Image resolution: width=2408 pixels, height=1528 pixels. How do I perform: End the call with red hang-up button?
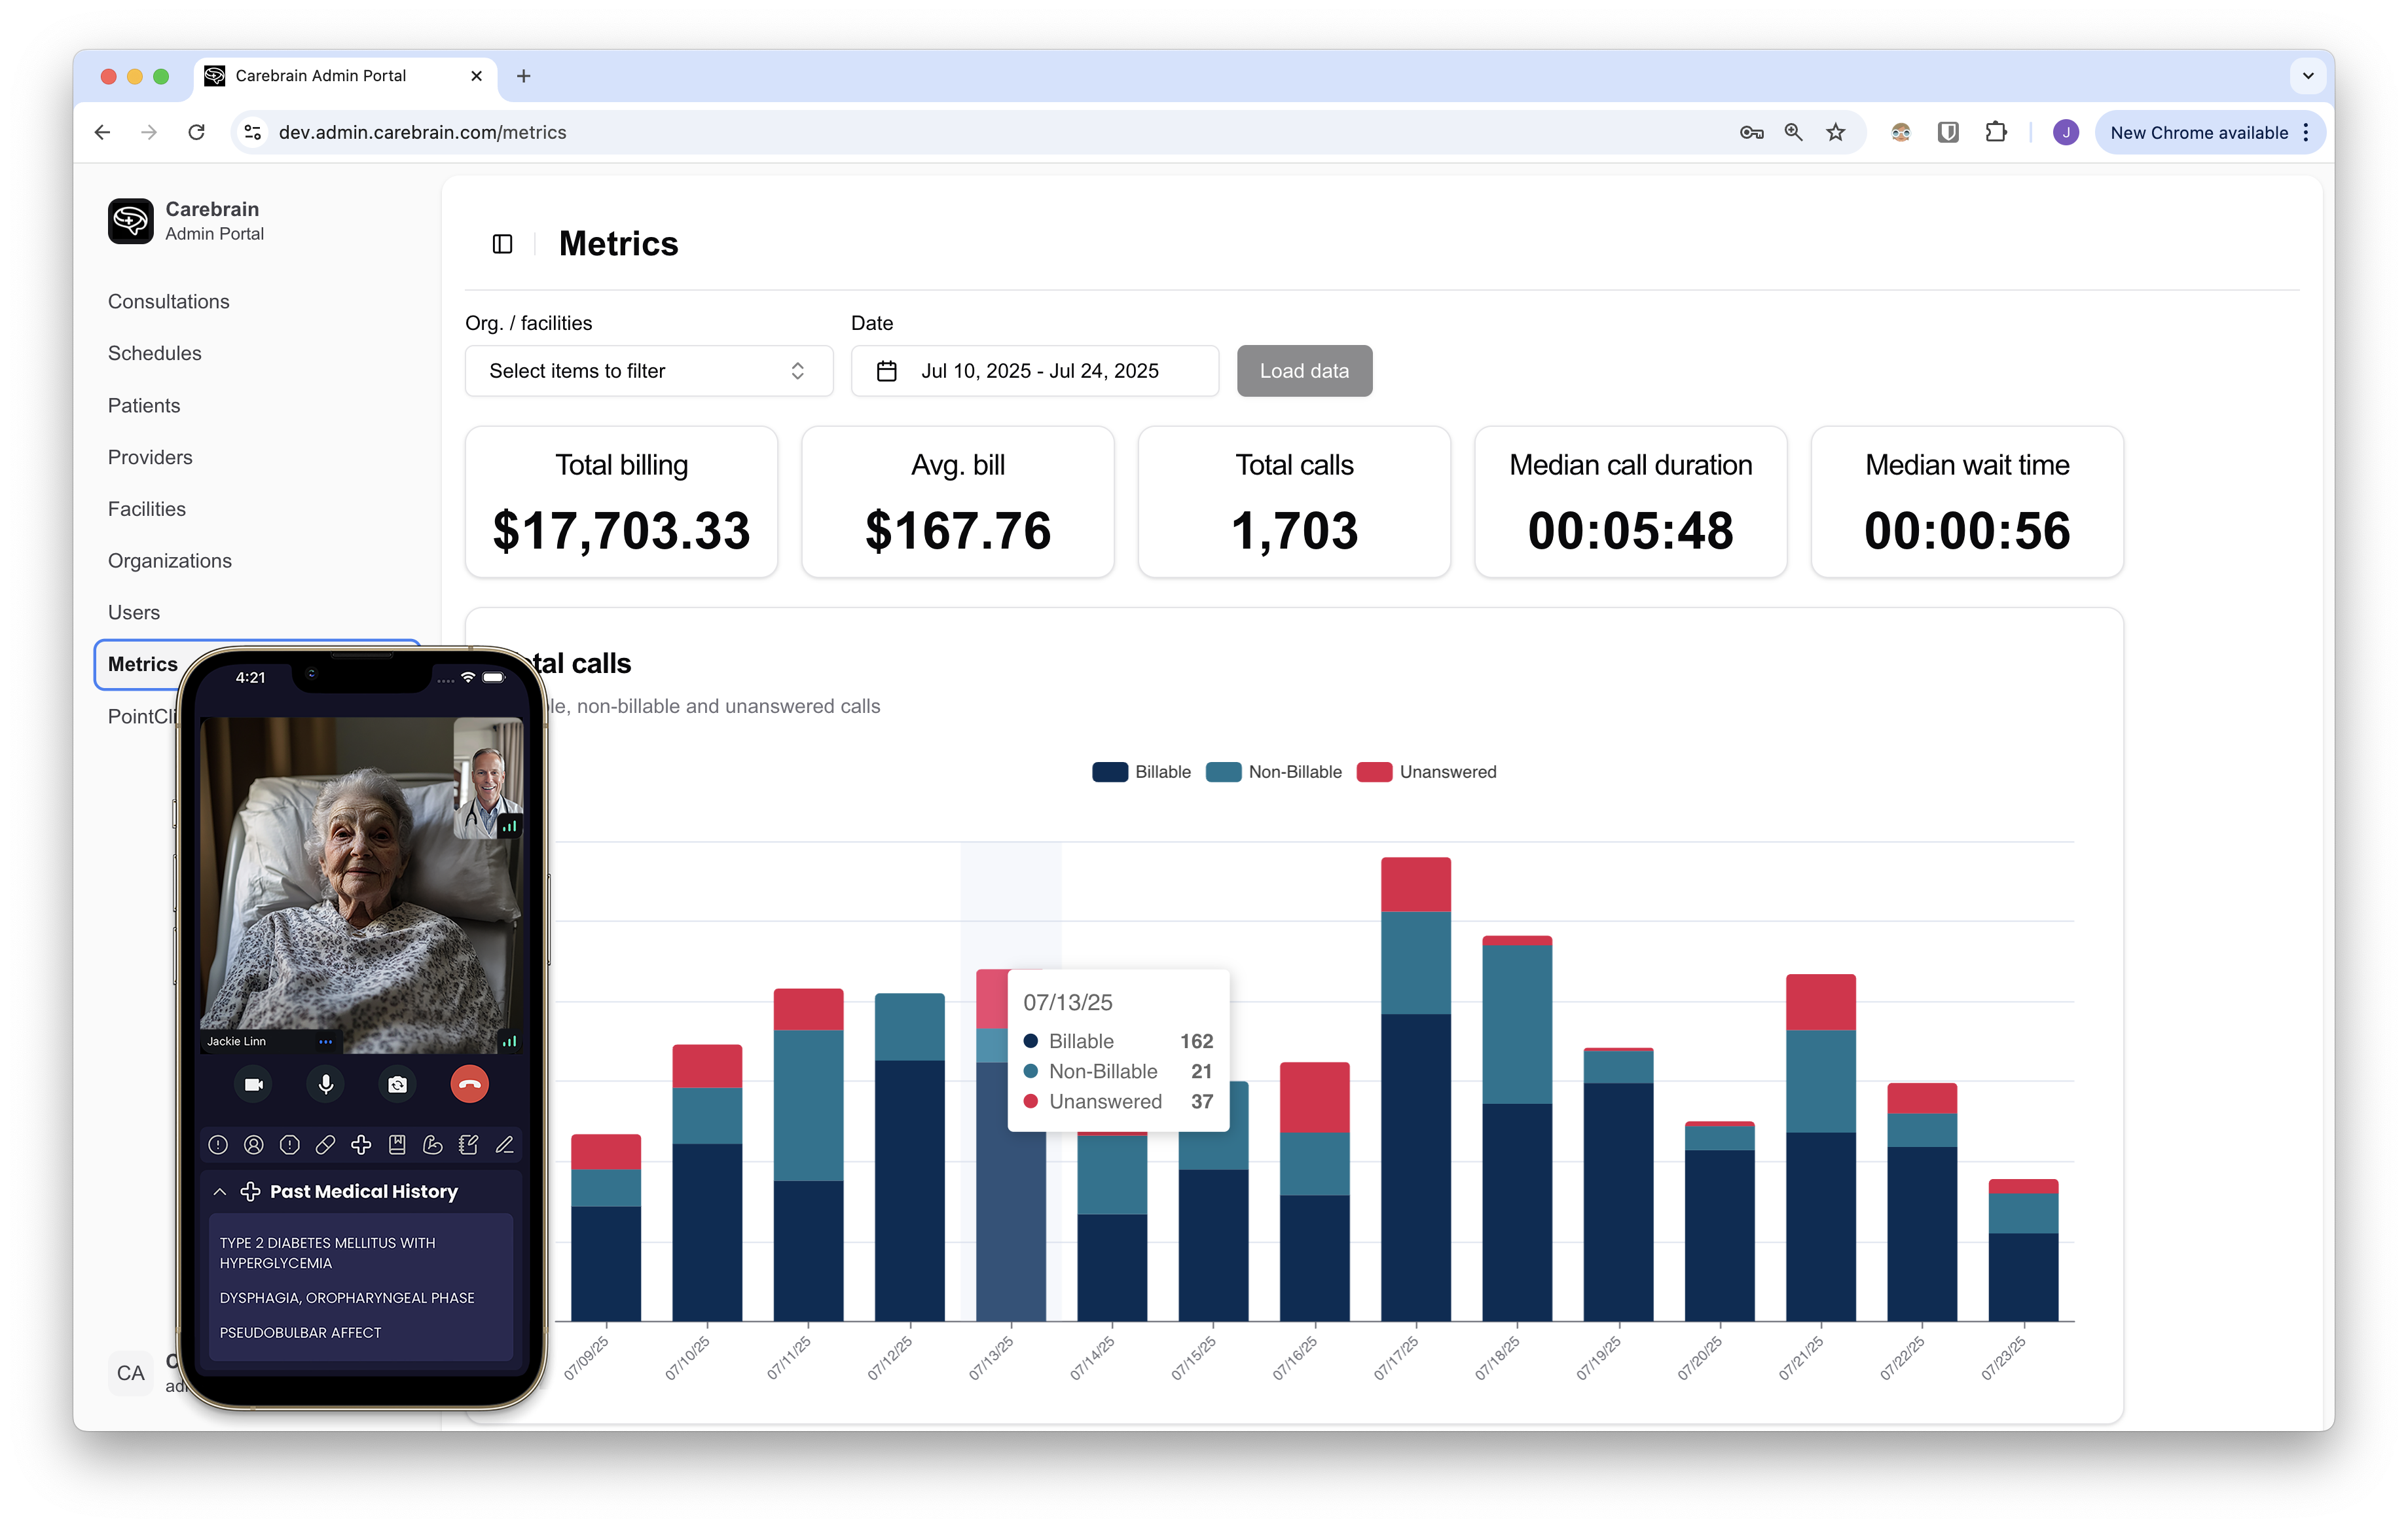point(470,1084)
